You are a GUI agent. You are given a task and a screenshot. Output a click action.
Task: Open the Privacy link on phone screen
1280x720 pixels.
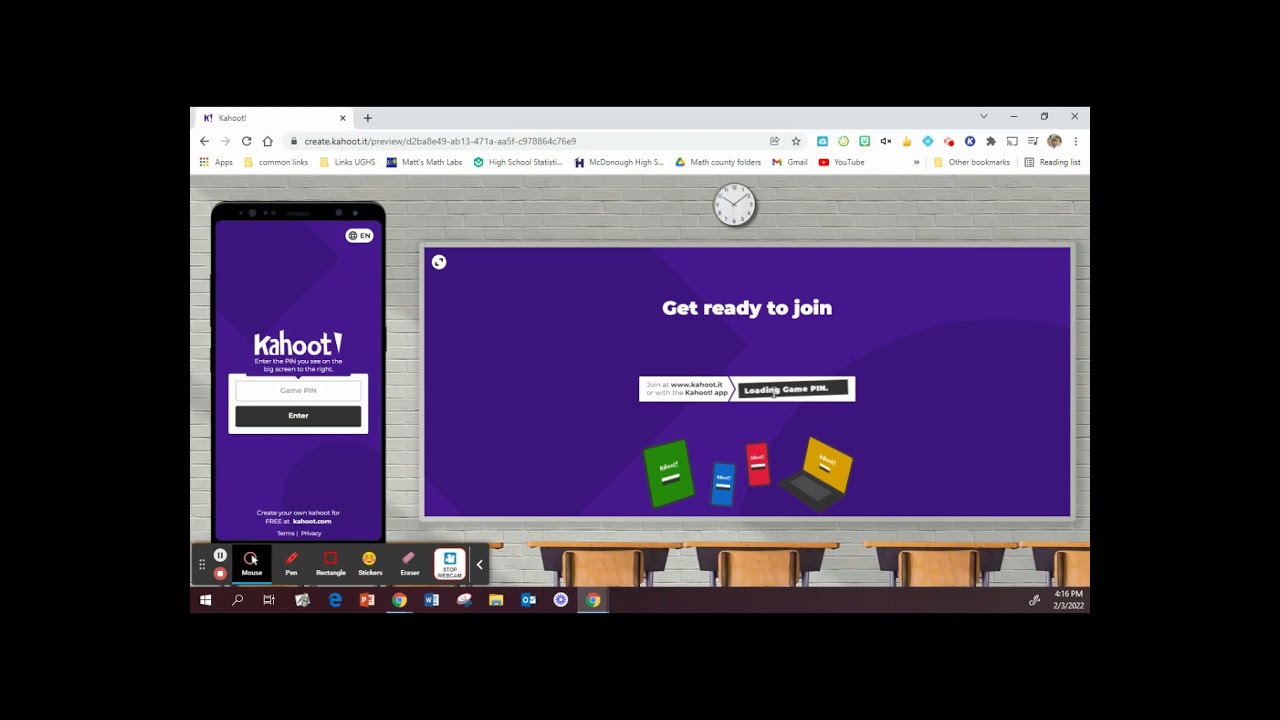point(311,533)
